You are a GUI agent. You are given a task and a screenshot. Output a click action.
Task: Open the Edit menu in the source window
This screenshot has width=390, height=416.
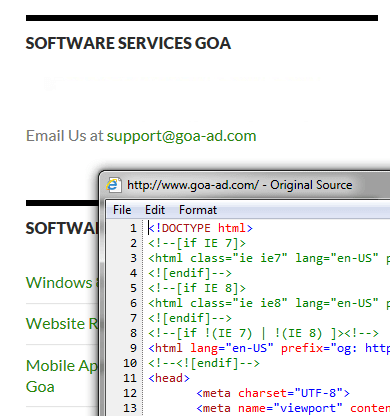point(155,210)
